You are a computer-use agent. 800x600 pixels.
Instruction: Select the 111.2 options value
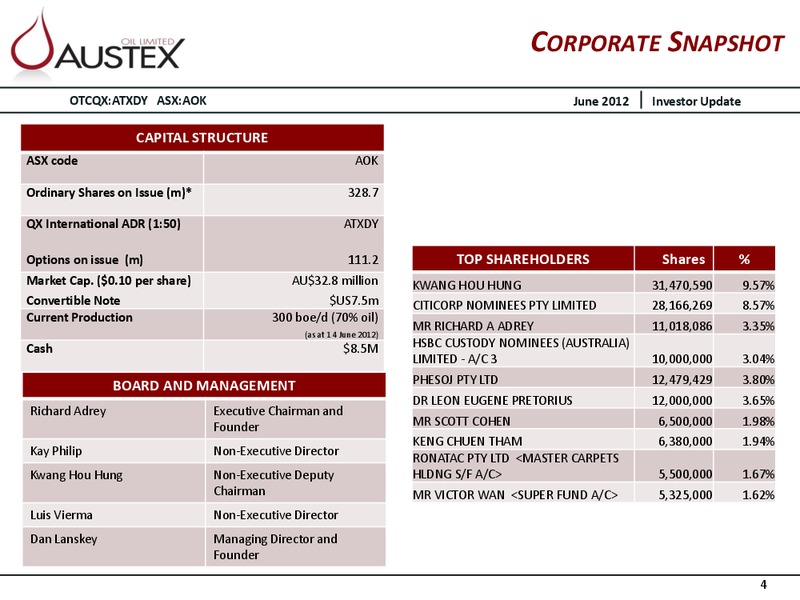pyautogui.click(x=363, y=260)
